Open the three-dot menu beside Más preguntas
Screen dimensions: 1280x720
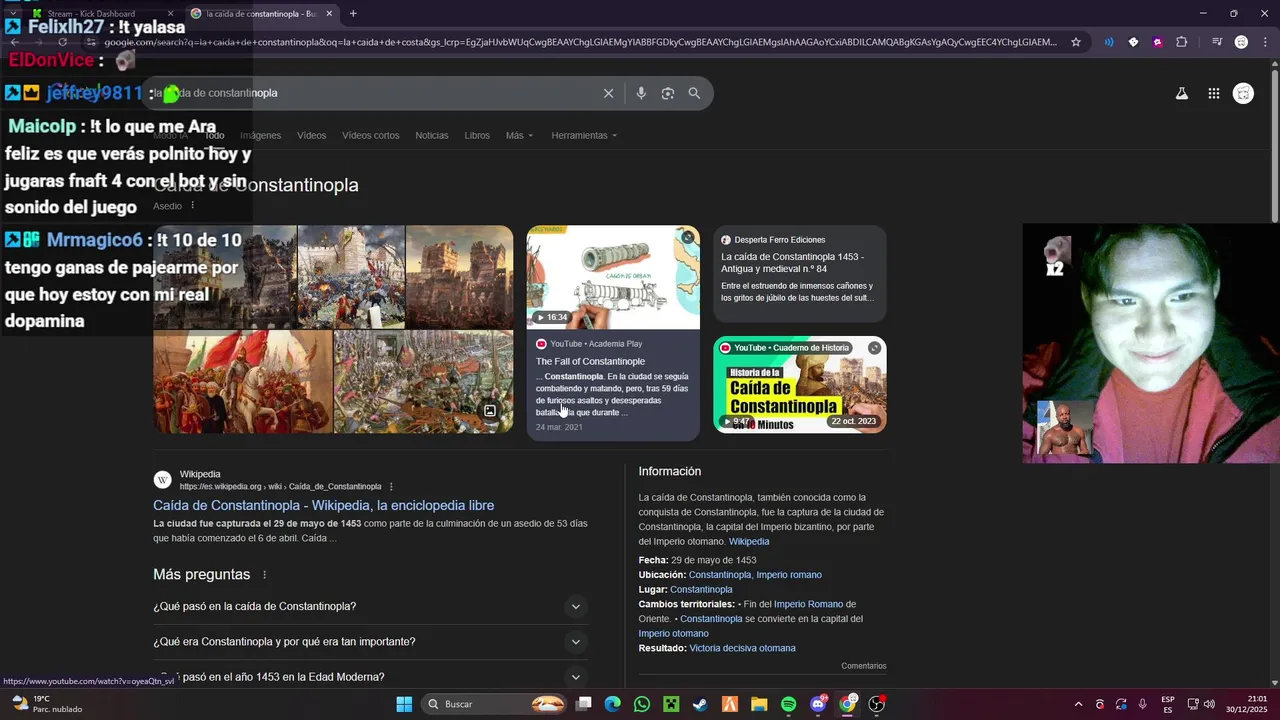265,575
